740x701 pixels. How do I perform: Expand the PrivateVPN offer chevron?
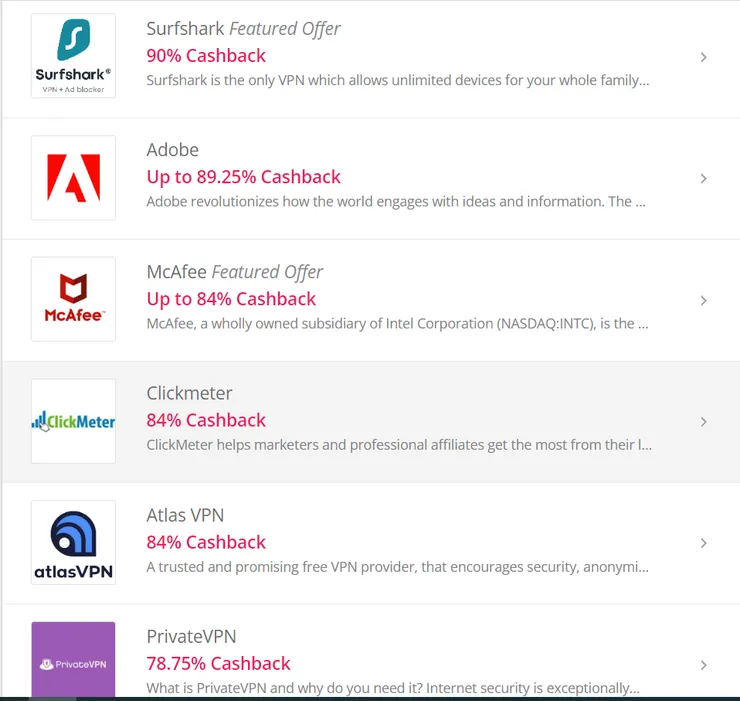pos(704,665)
